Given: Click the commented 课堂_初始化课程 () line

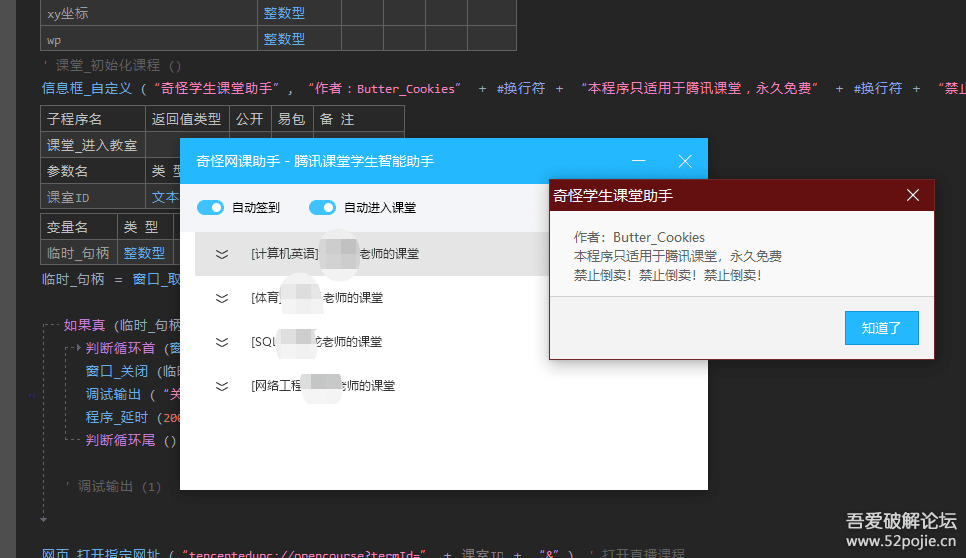Looking at the screenshot, I should pyautogui.click(x=112, y=65).
